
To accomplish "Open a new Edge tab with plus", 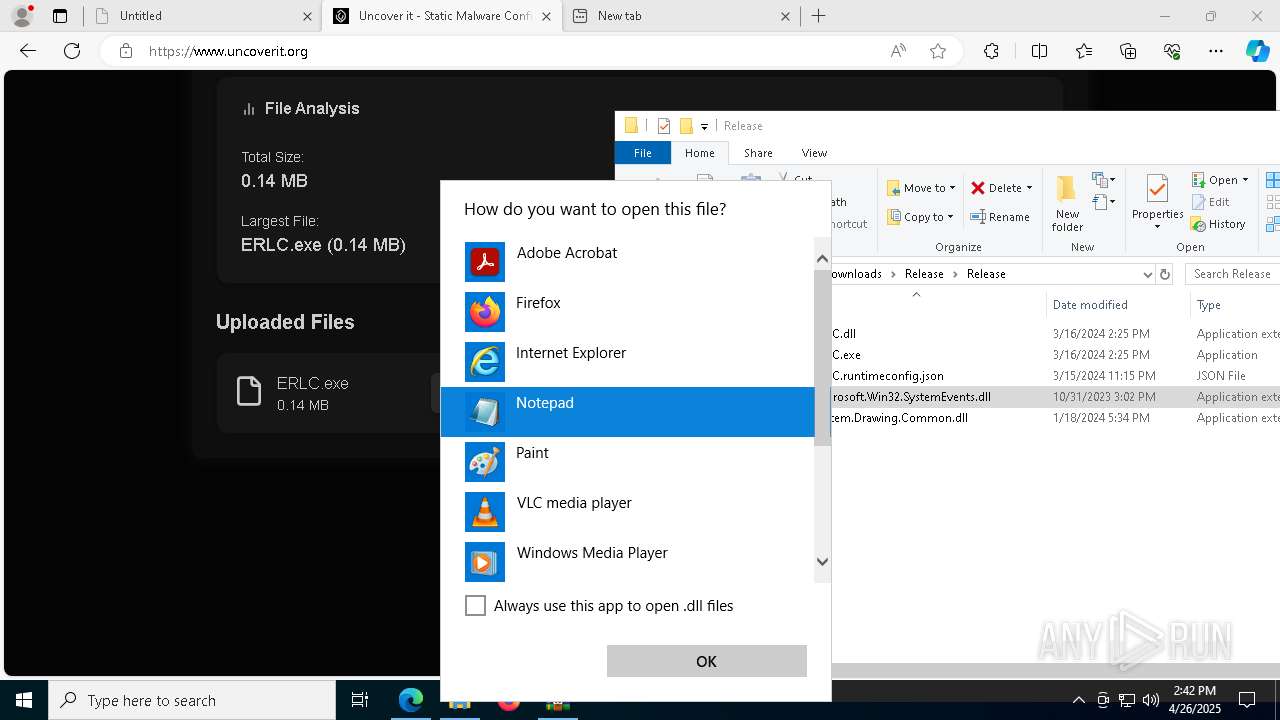I will pos(818,16).
